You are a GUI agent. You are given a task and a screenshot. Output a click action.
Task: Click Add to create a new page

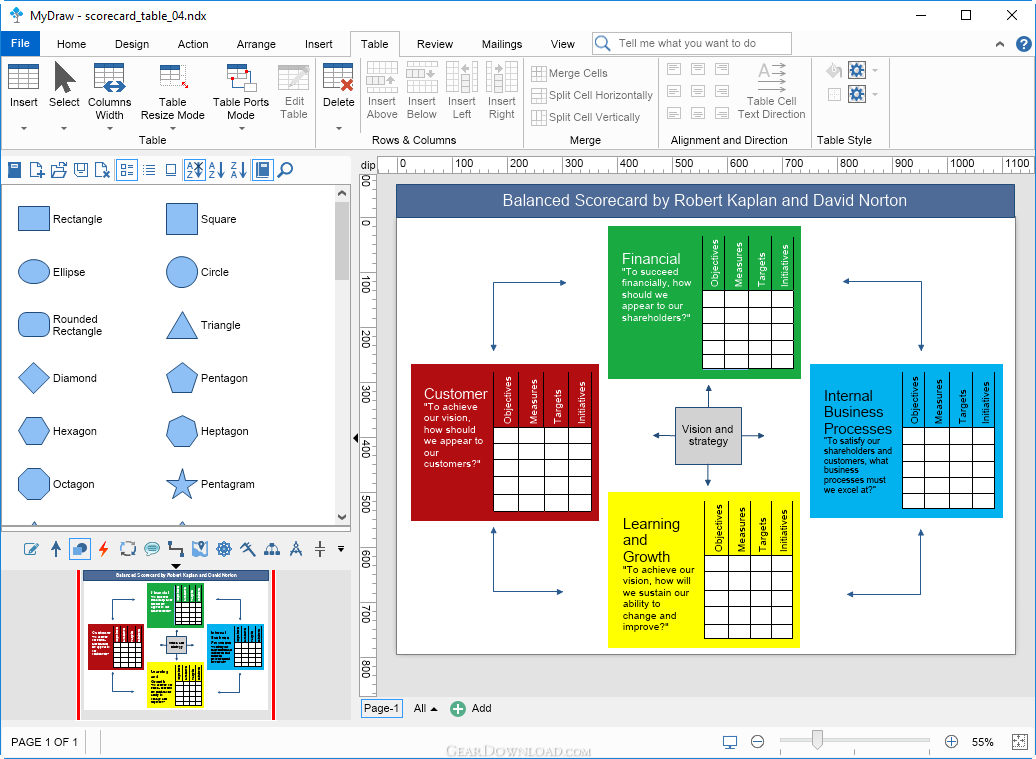[x=471, y=708]
